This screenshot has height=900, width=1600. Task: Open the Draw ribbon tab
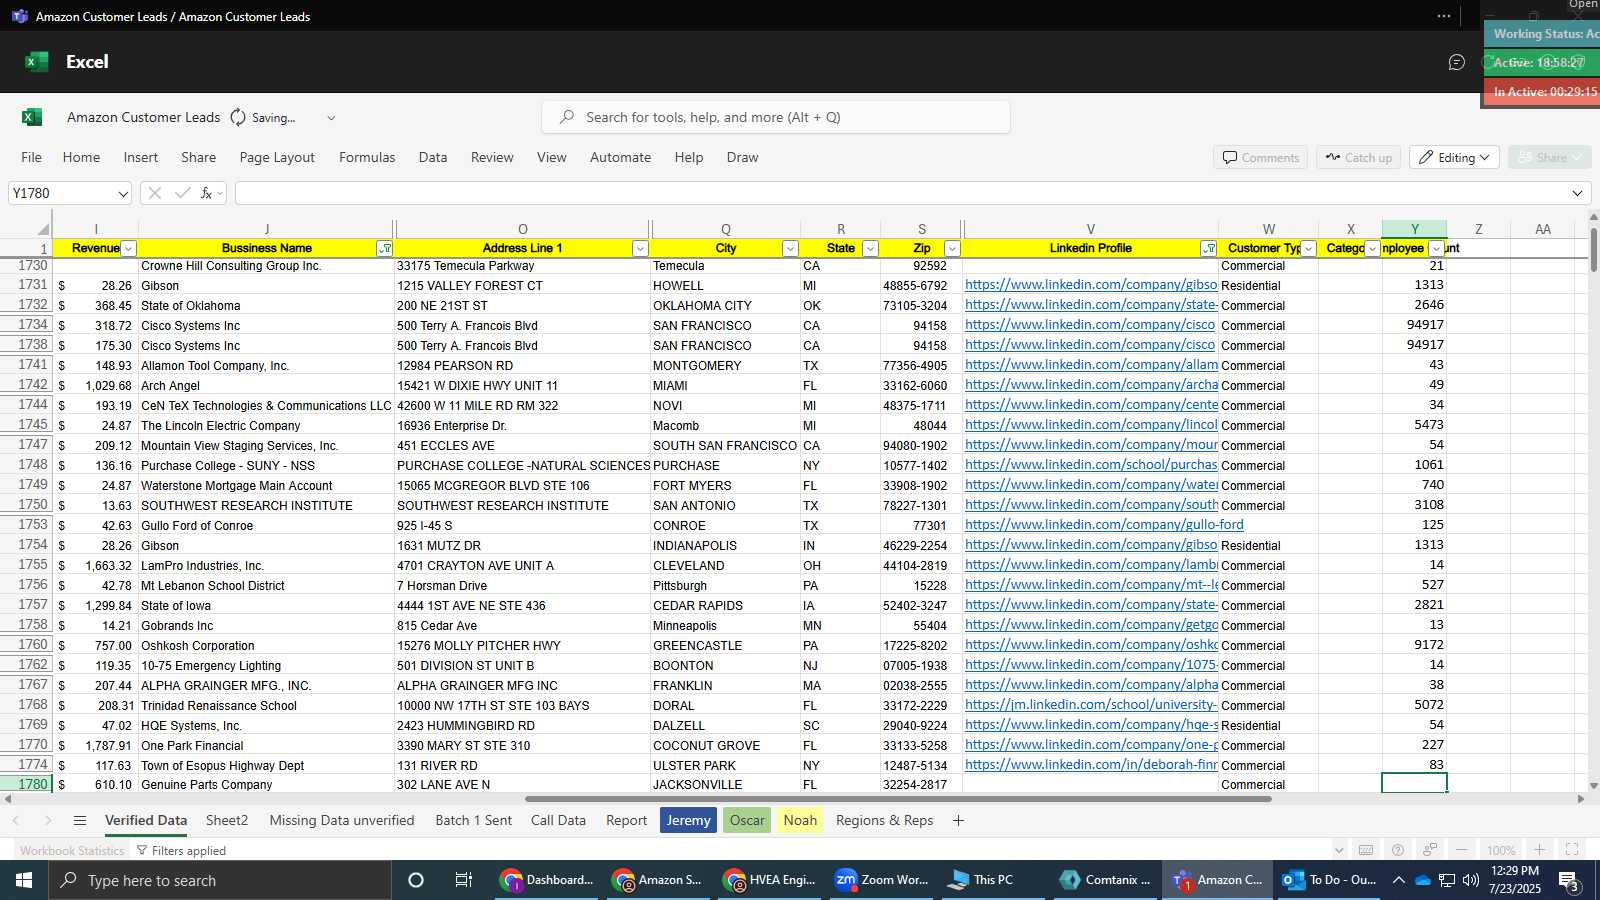742,157
